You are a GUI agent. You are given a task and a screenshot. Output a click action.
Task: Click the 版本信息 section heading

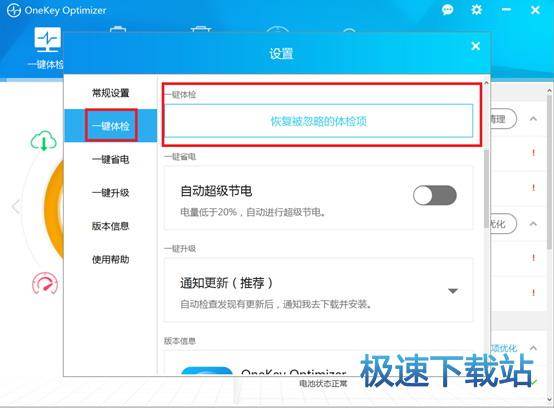[180, 341]
